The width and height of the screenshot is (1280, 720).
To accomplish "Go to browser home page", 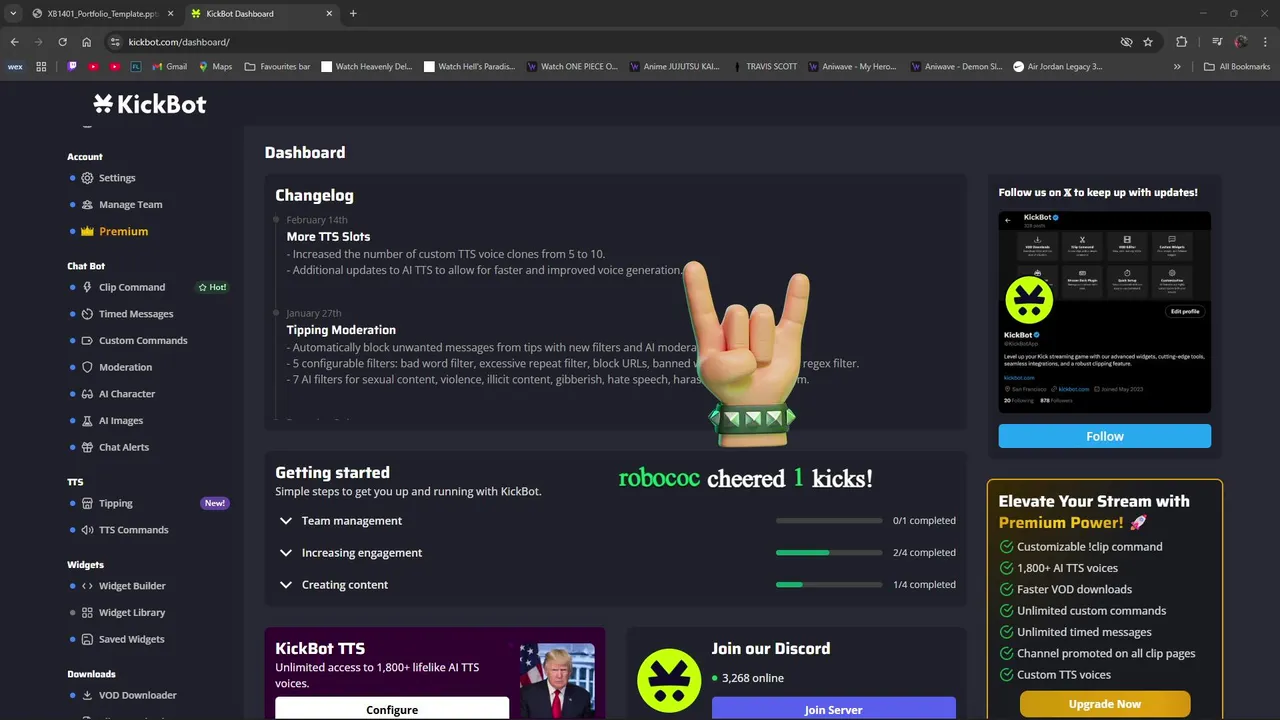I will pos(87,42).
